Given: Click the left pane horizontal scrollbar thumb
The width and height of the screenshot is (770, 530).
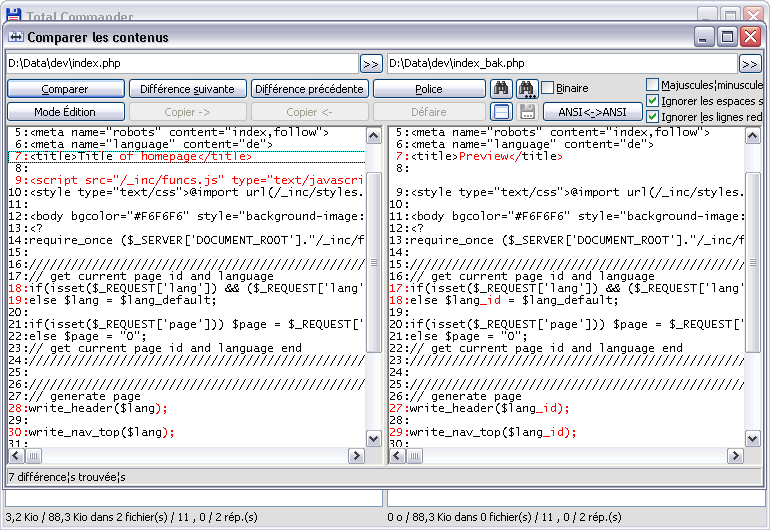Looking at the screenshot, I should (x=33, y=456).
